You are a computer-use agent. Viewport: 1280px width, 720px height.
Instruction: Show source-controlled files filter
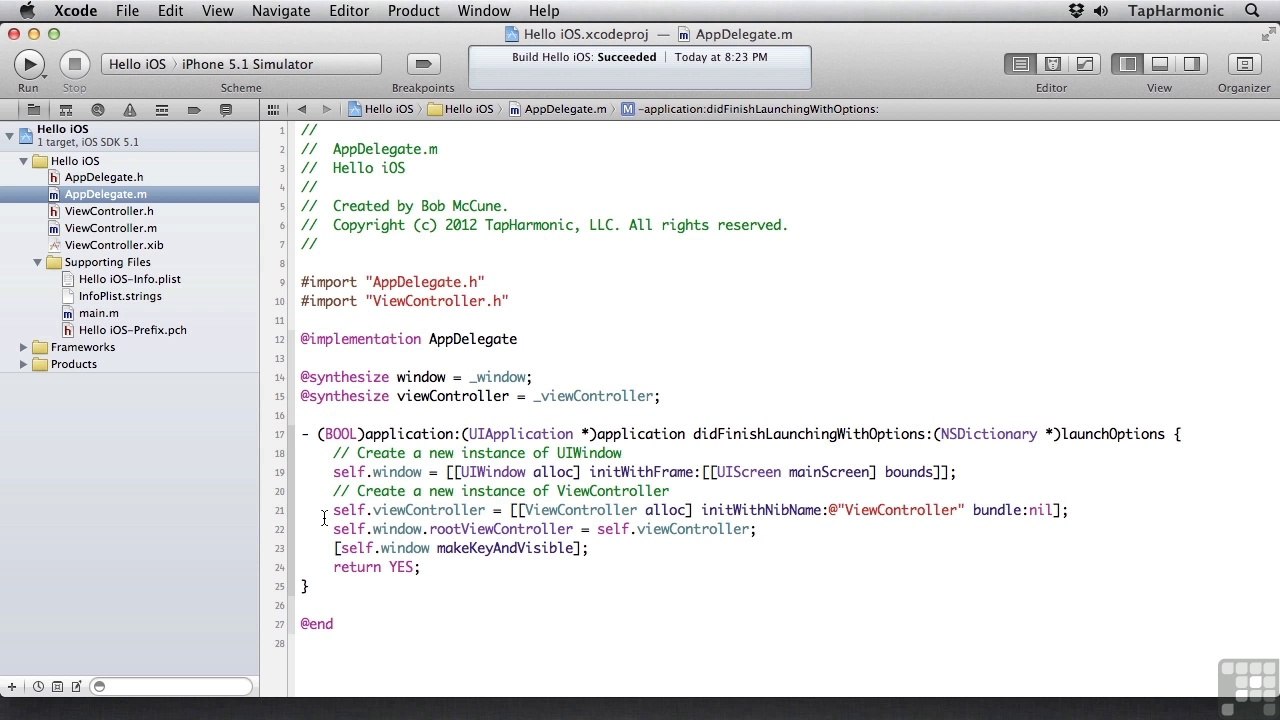57,687
